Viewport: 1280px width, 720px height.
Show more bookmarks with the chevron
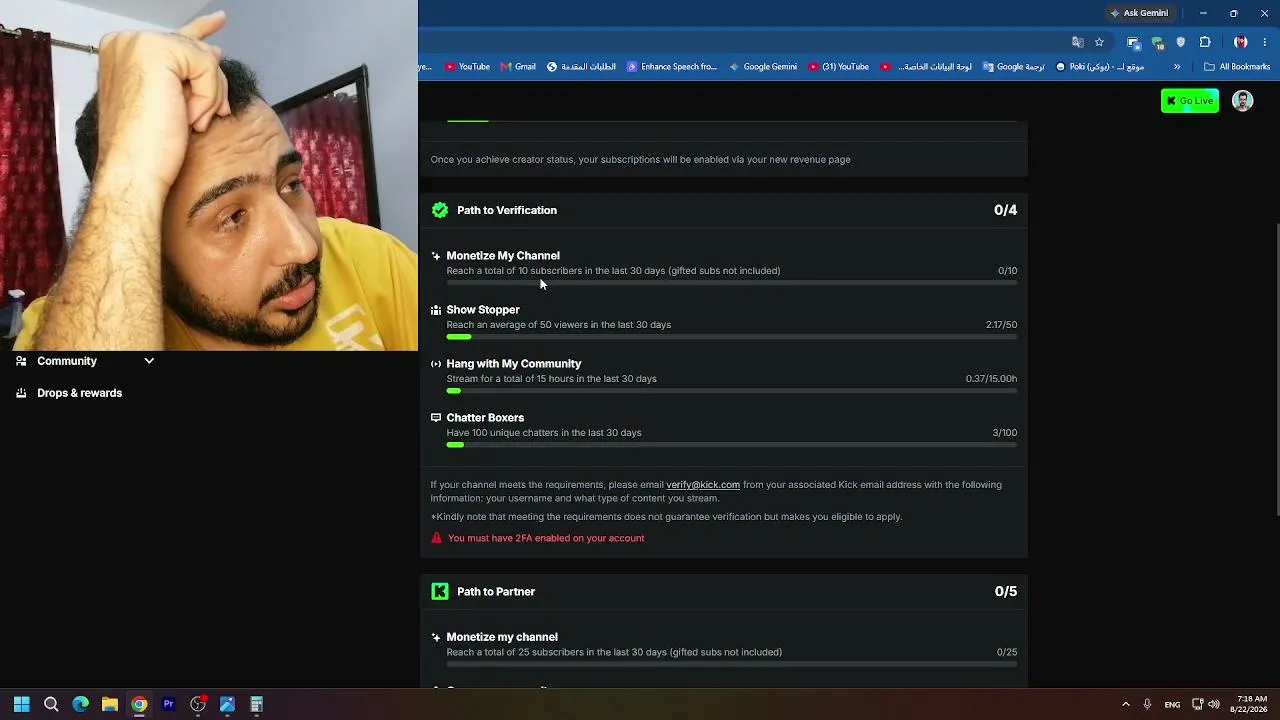1176,67
